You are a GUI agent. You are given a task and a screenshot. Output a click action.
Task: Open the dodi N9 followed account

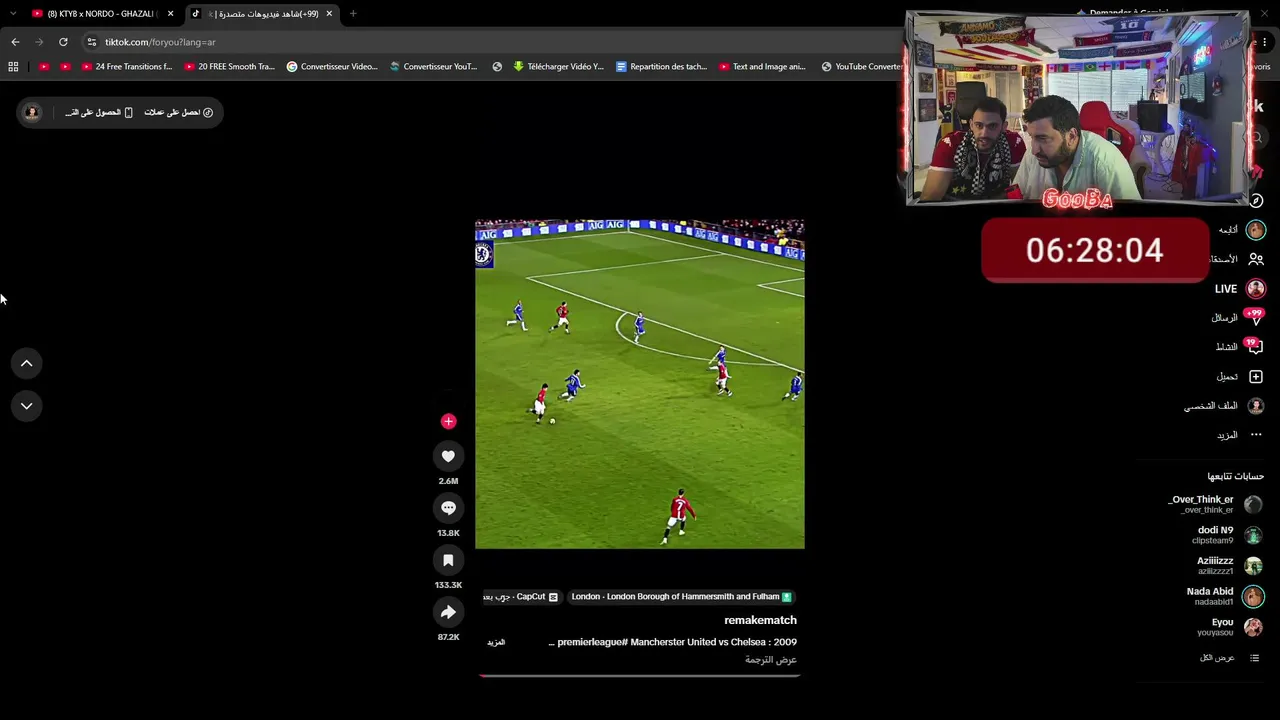click(1227, 535)
